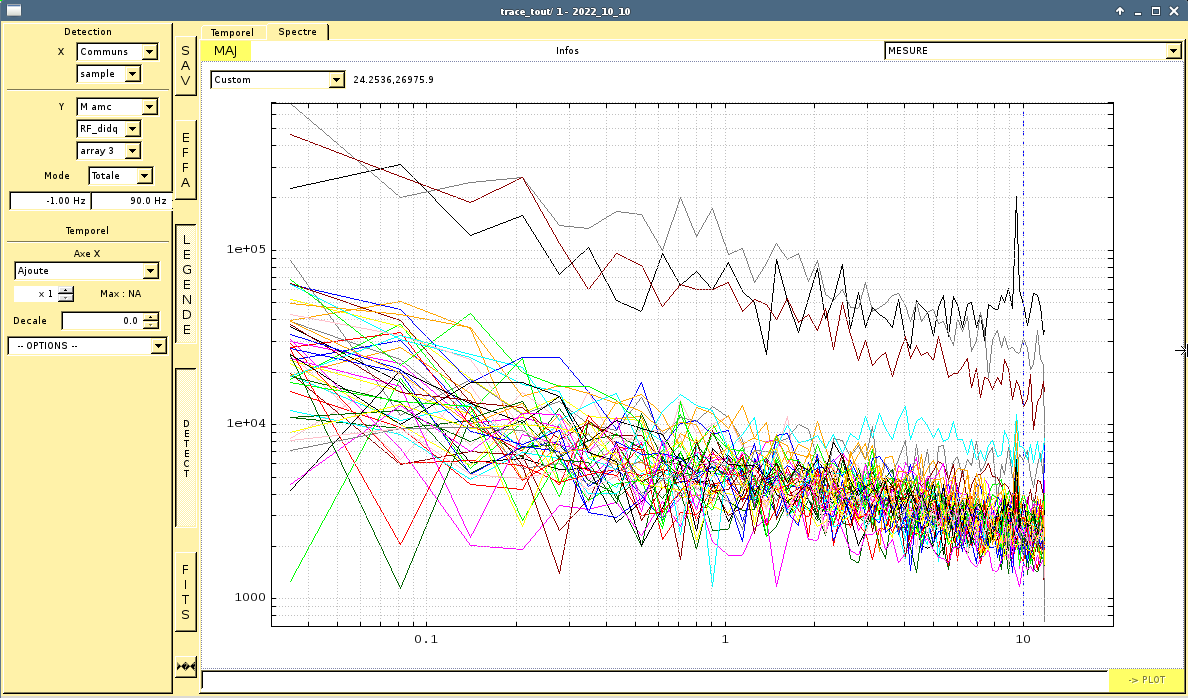Decrease the Decale value stepper
This screenshot has width=1188, height=698.
(151, 325)
